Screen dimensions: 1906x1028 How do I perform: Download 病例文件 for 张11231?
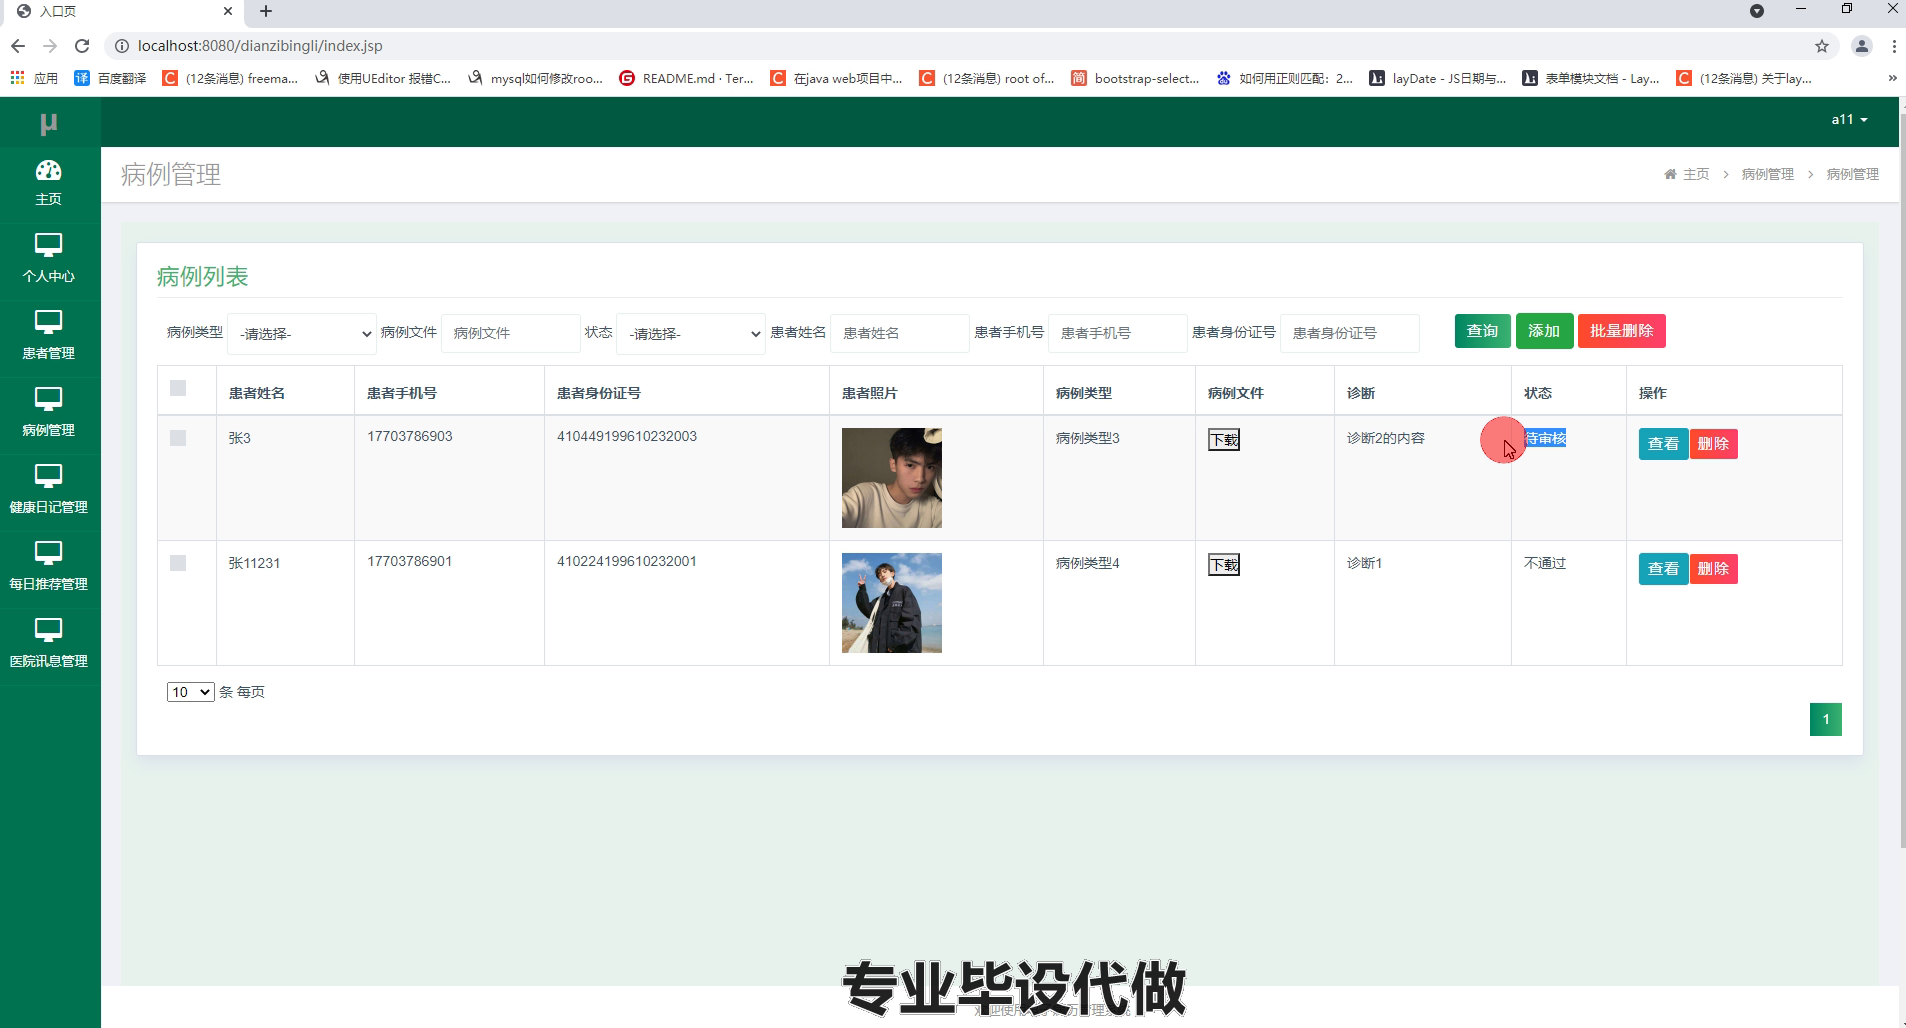pos(1224,565)
